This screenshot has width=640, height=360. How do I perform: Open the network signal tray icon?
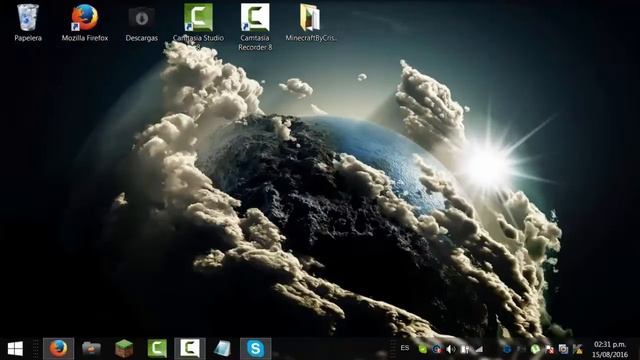point(479,349)
